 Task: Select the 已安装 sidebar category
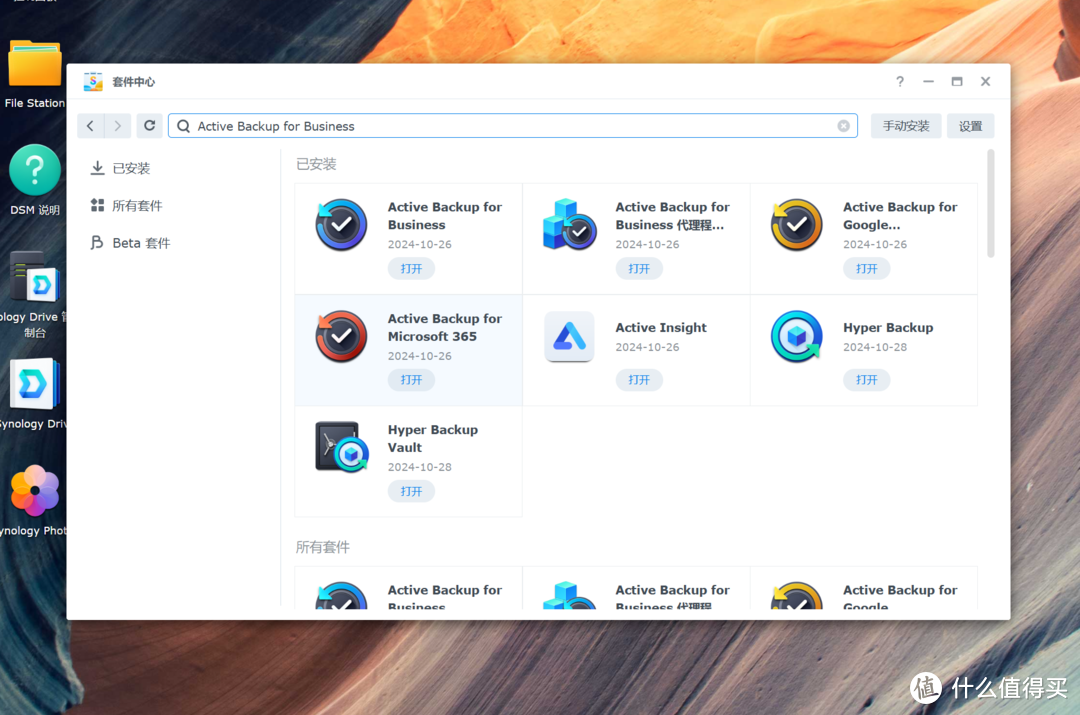coord(131,168)
